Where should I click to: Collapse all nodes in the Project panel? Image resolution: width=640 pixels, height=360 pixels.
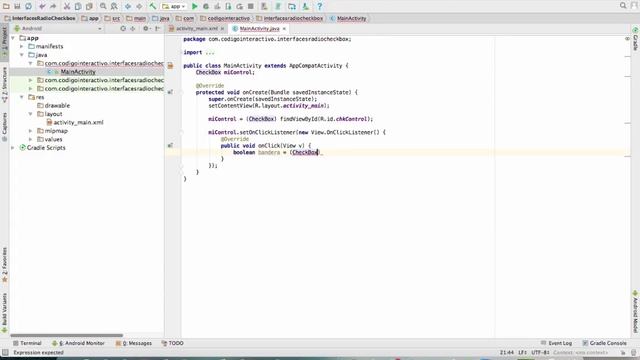click(x=133, y=29)
